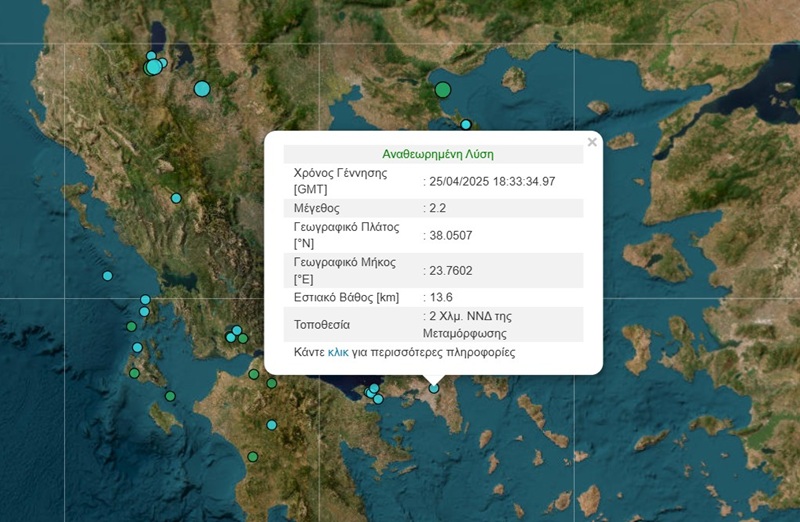Select the isolated cyan marker in the Ionian Sea

click(107, 276)
